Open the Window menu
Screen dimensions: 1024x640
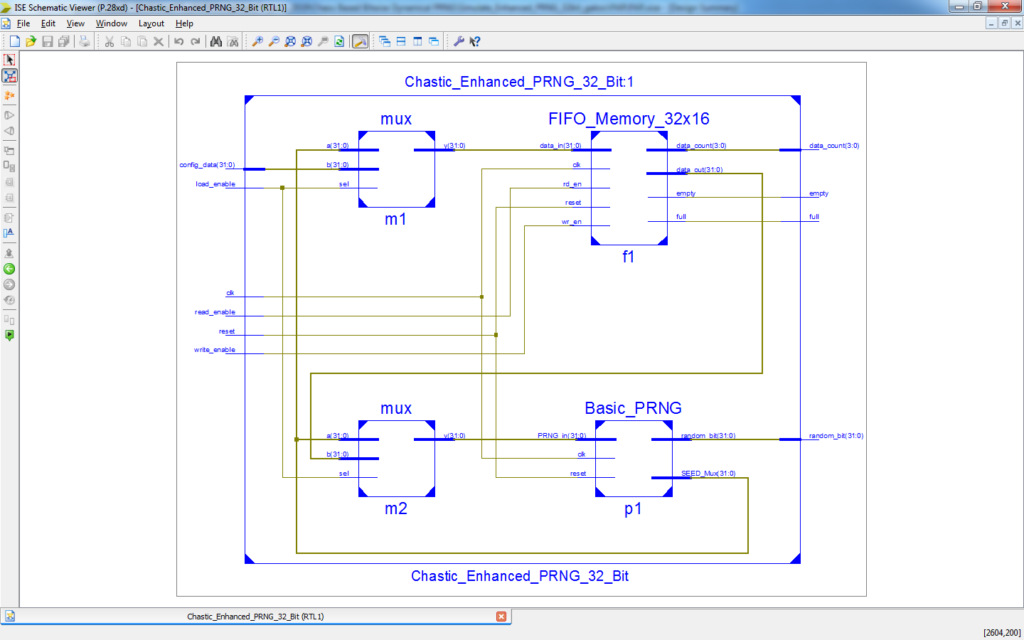pyautogui.click(x=111, y=23)
